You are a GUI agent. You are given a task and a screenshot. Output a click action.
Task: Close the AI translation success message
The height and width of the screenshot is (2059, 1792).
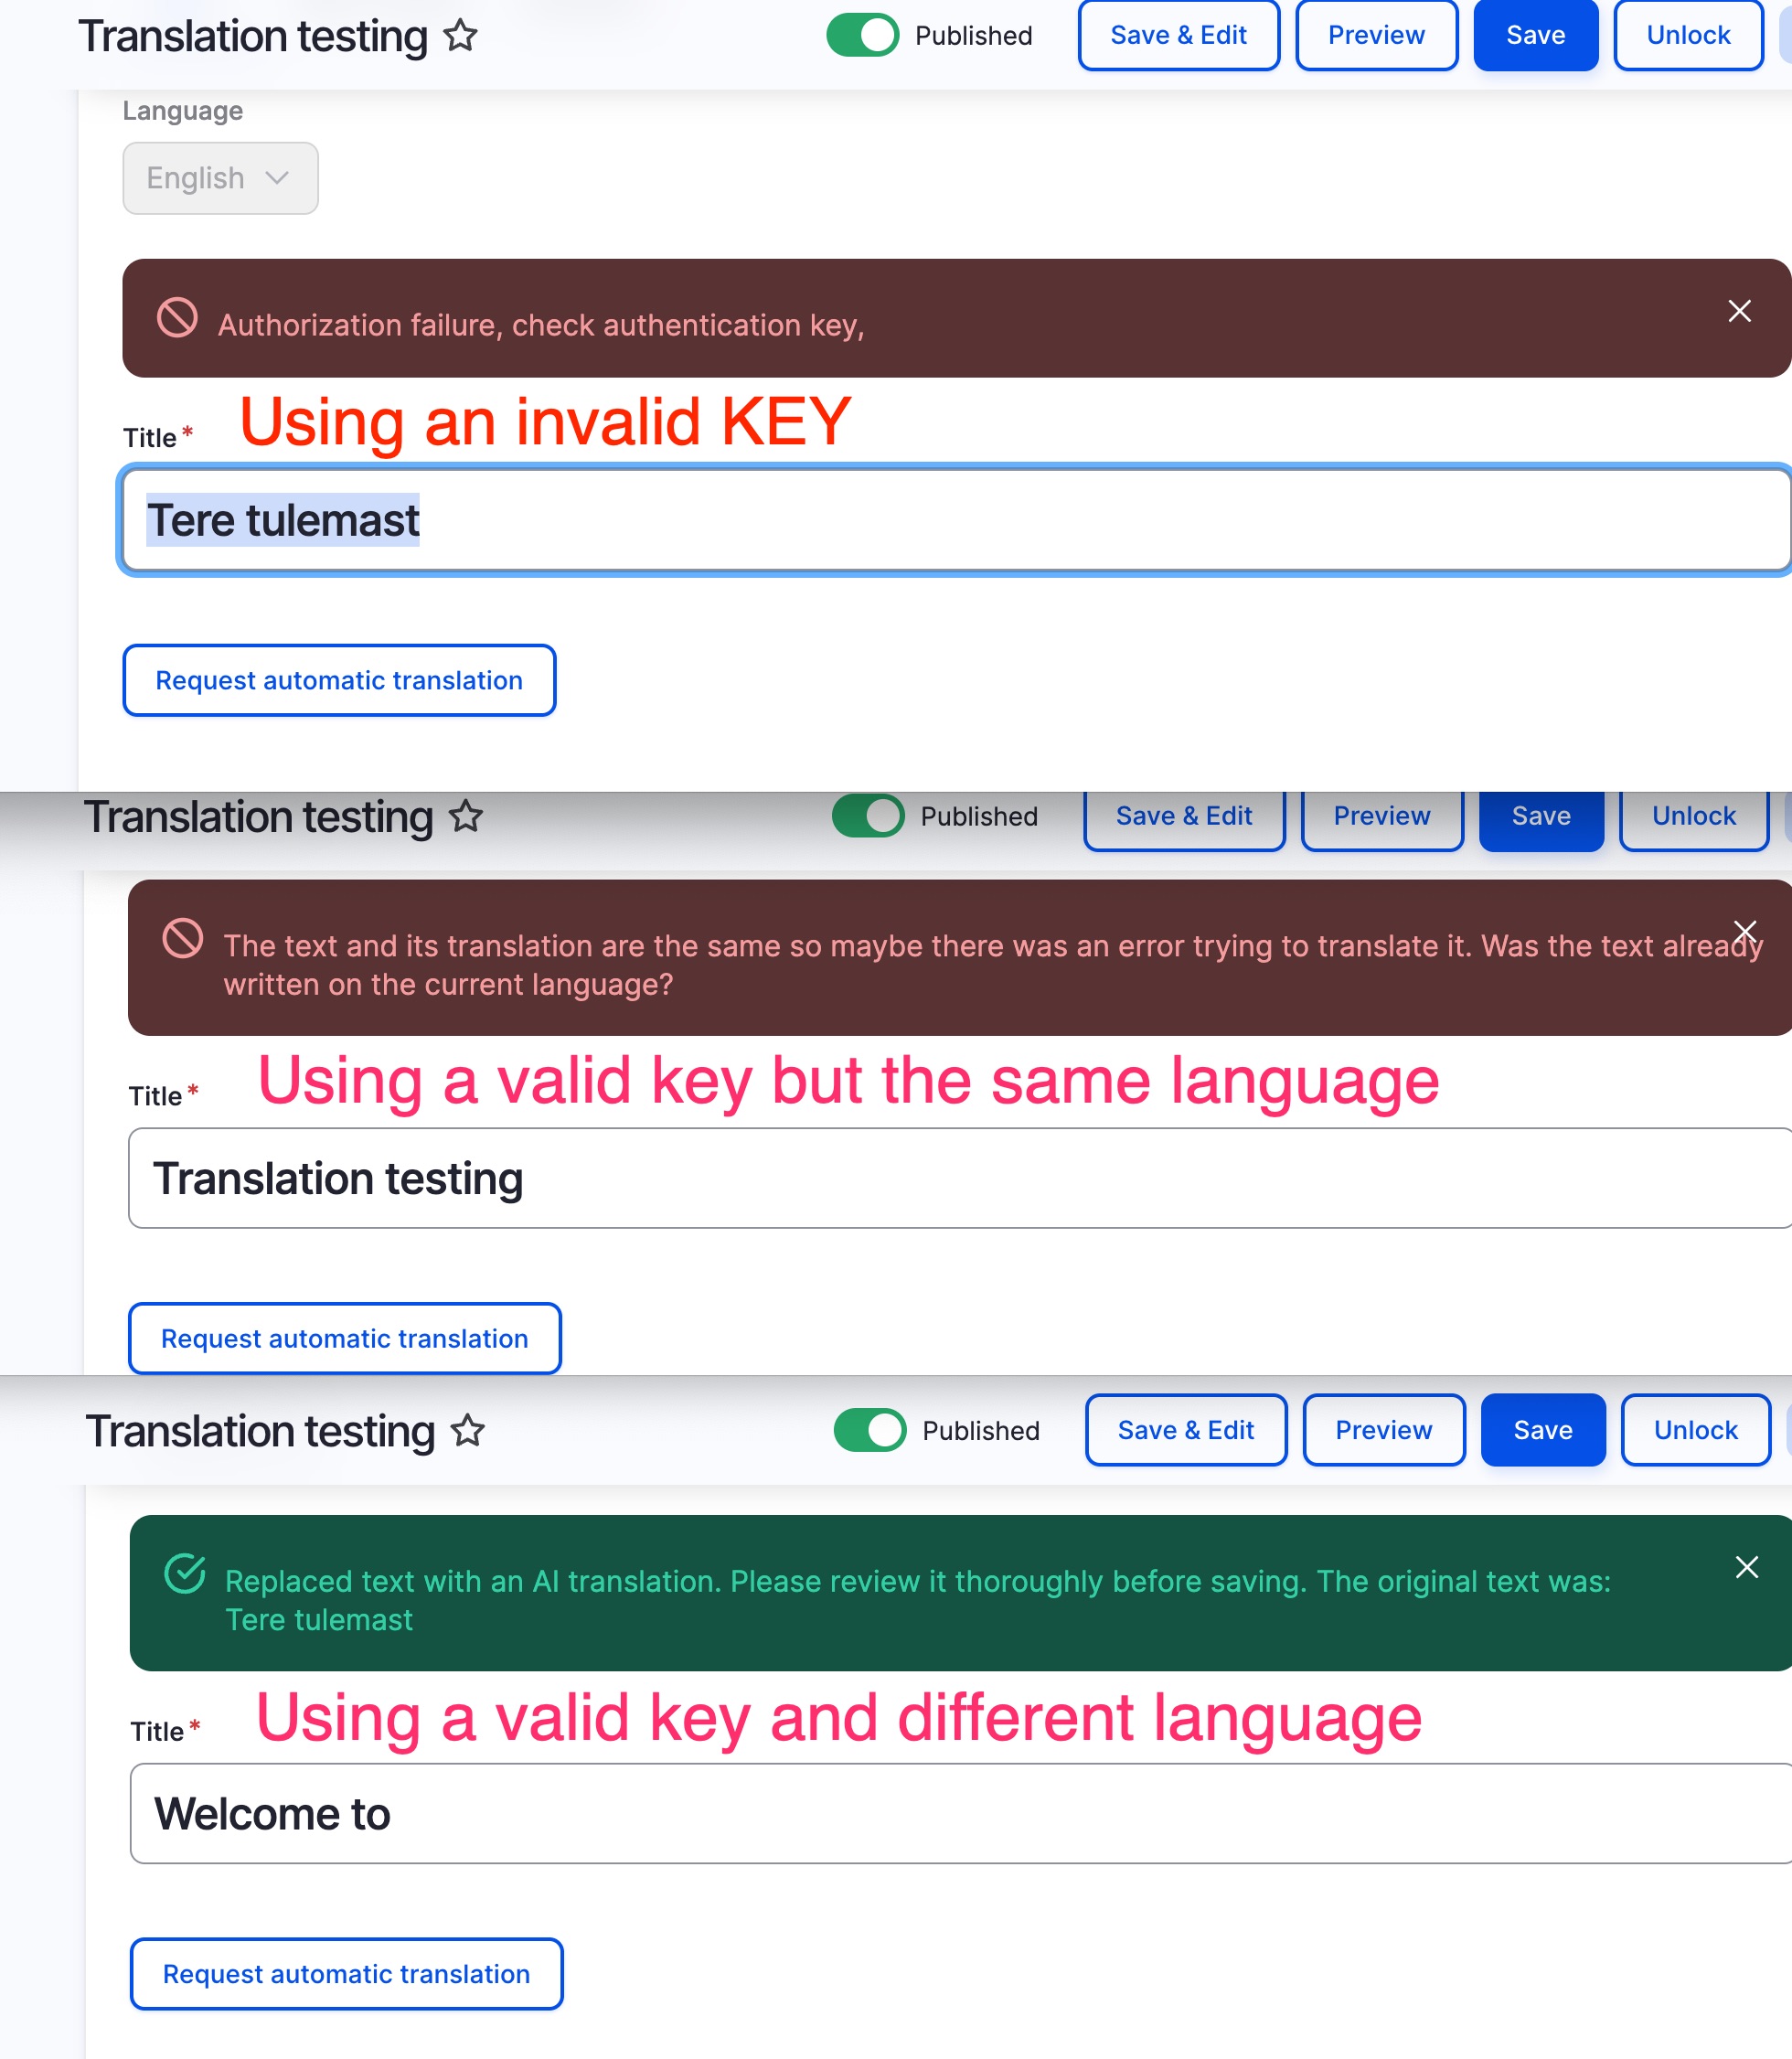coord(1747,1568)
